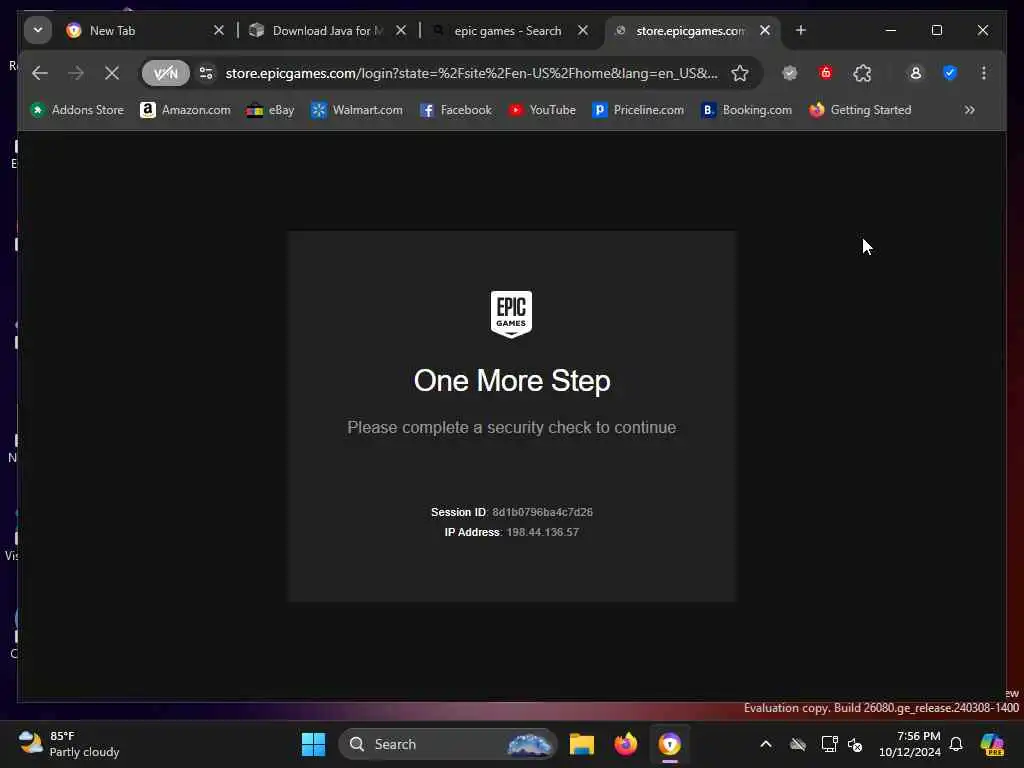Open the eBay bookmark
The width and height of the screenshot is (1024, 768).
tap(270, 110)
